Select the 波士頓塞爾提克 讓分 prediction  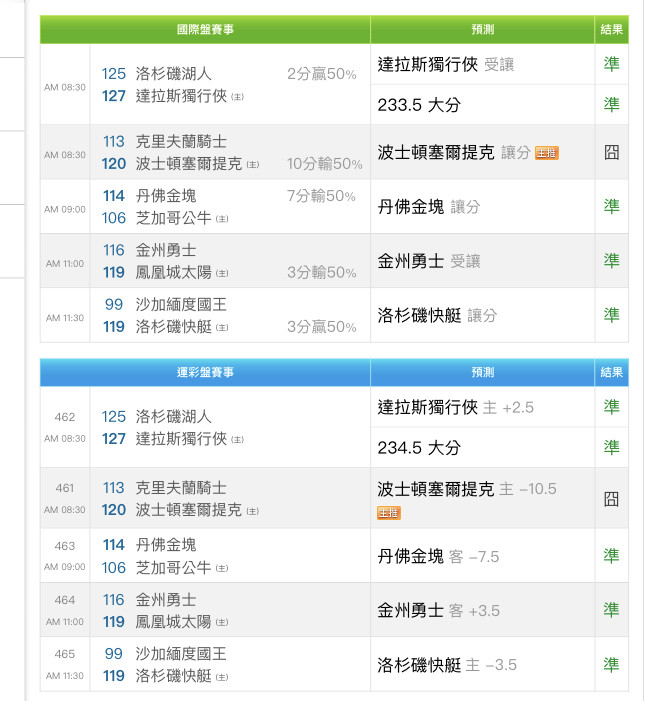tap(454, 152)
